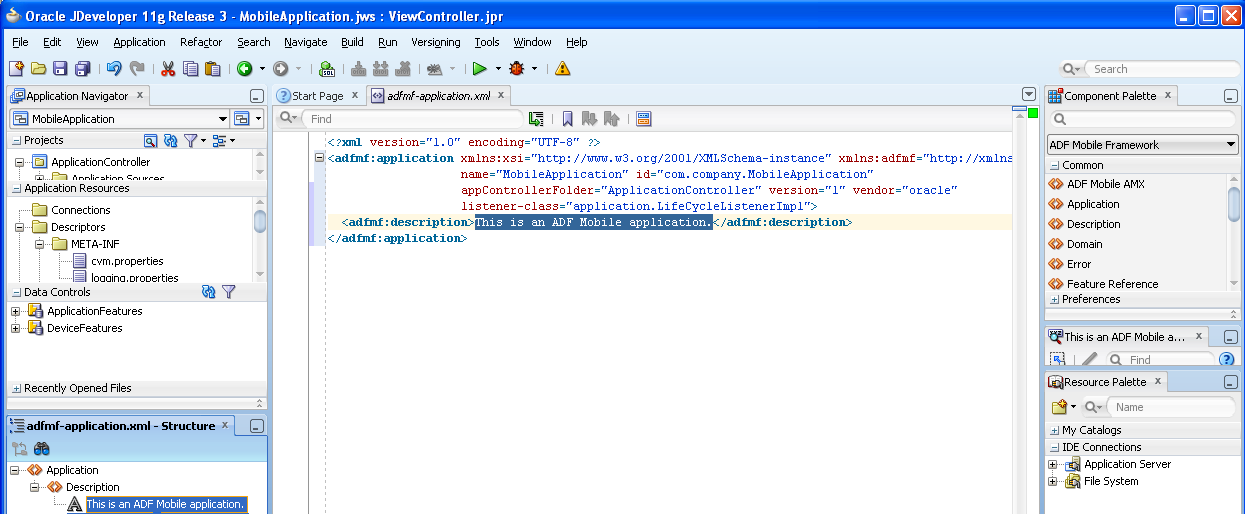Viewport: 1245px width, 514px height.
Task: Close the Application Navigator tab
Action: (x=140, y=95)
